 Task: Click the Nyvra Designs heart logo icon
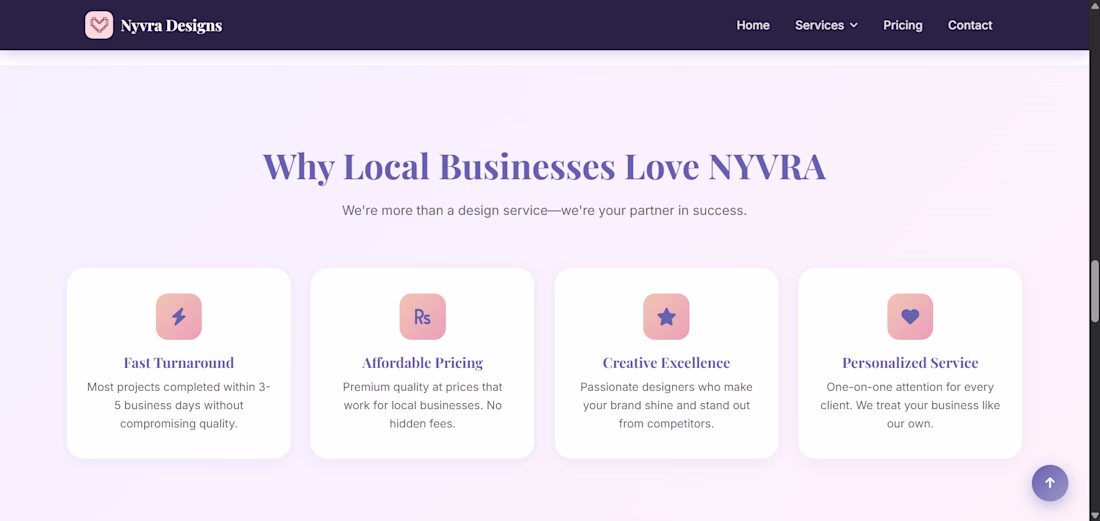[99, 25]
